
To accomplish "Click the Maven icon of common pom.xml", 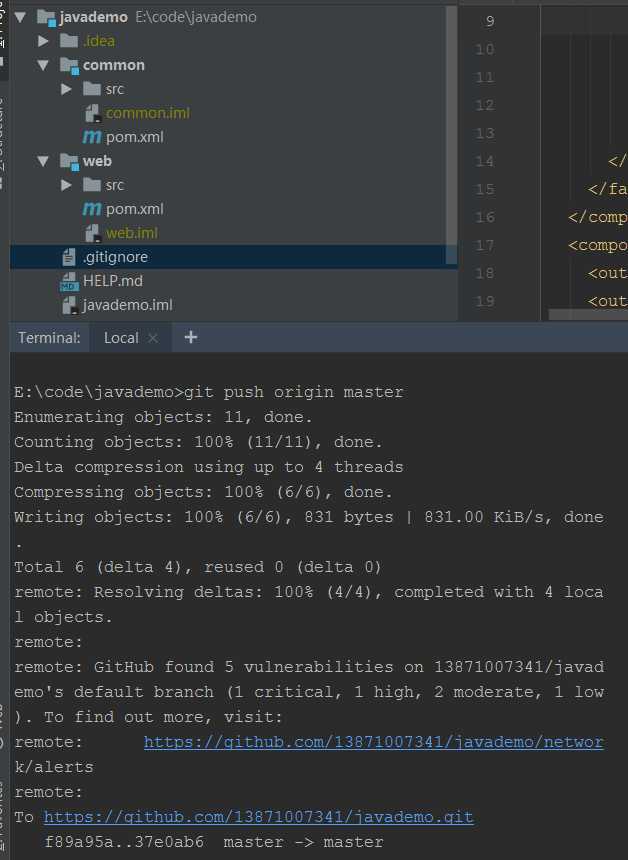I will (x=92, y=137).
